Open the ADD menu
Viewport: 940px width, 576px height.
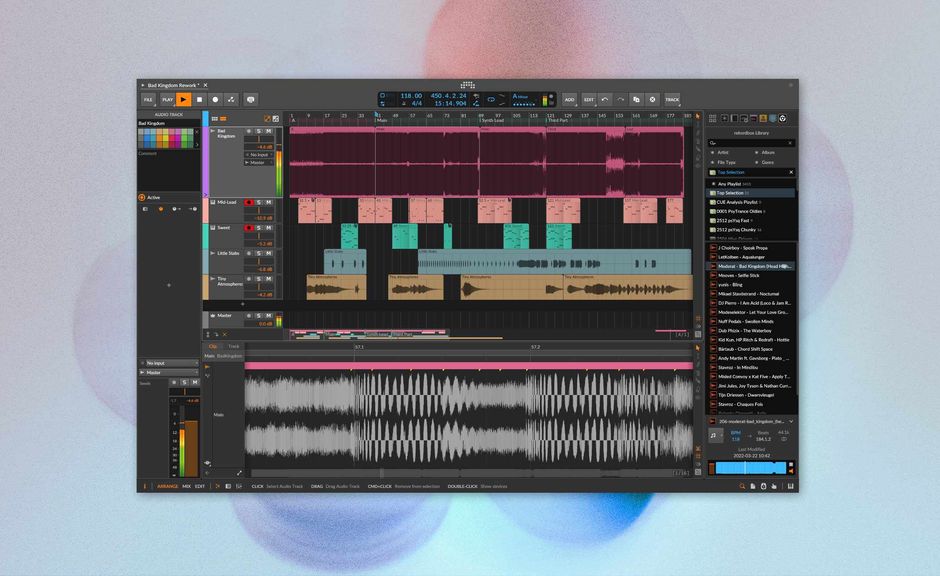click(570, 99)
